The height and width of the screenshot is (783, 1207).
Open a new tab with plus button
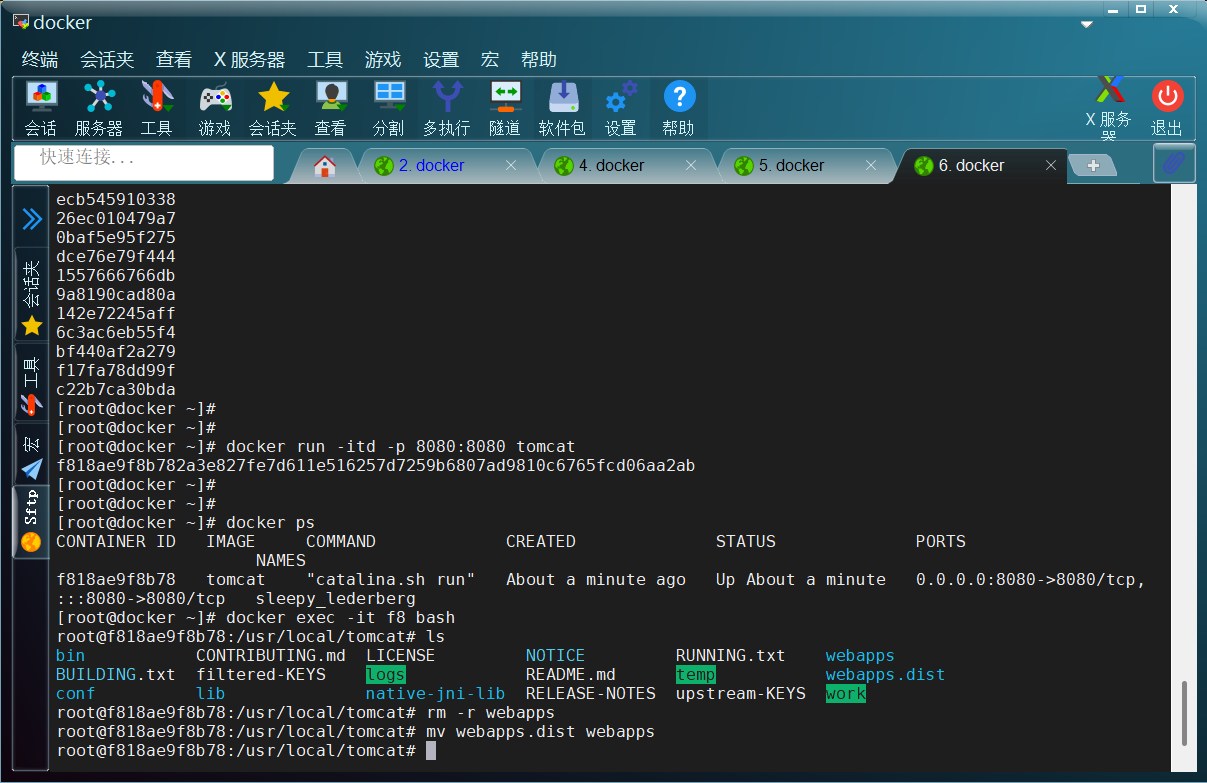[1093, 166]
